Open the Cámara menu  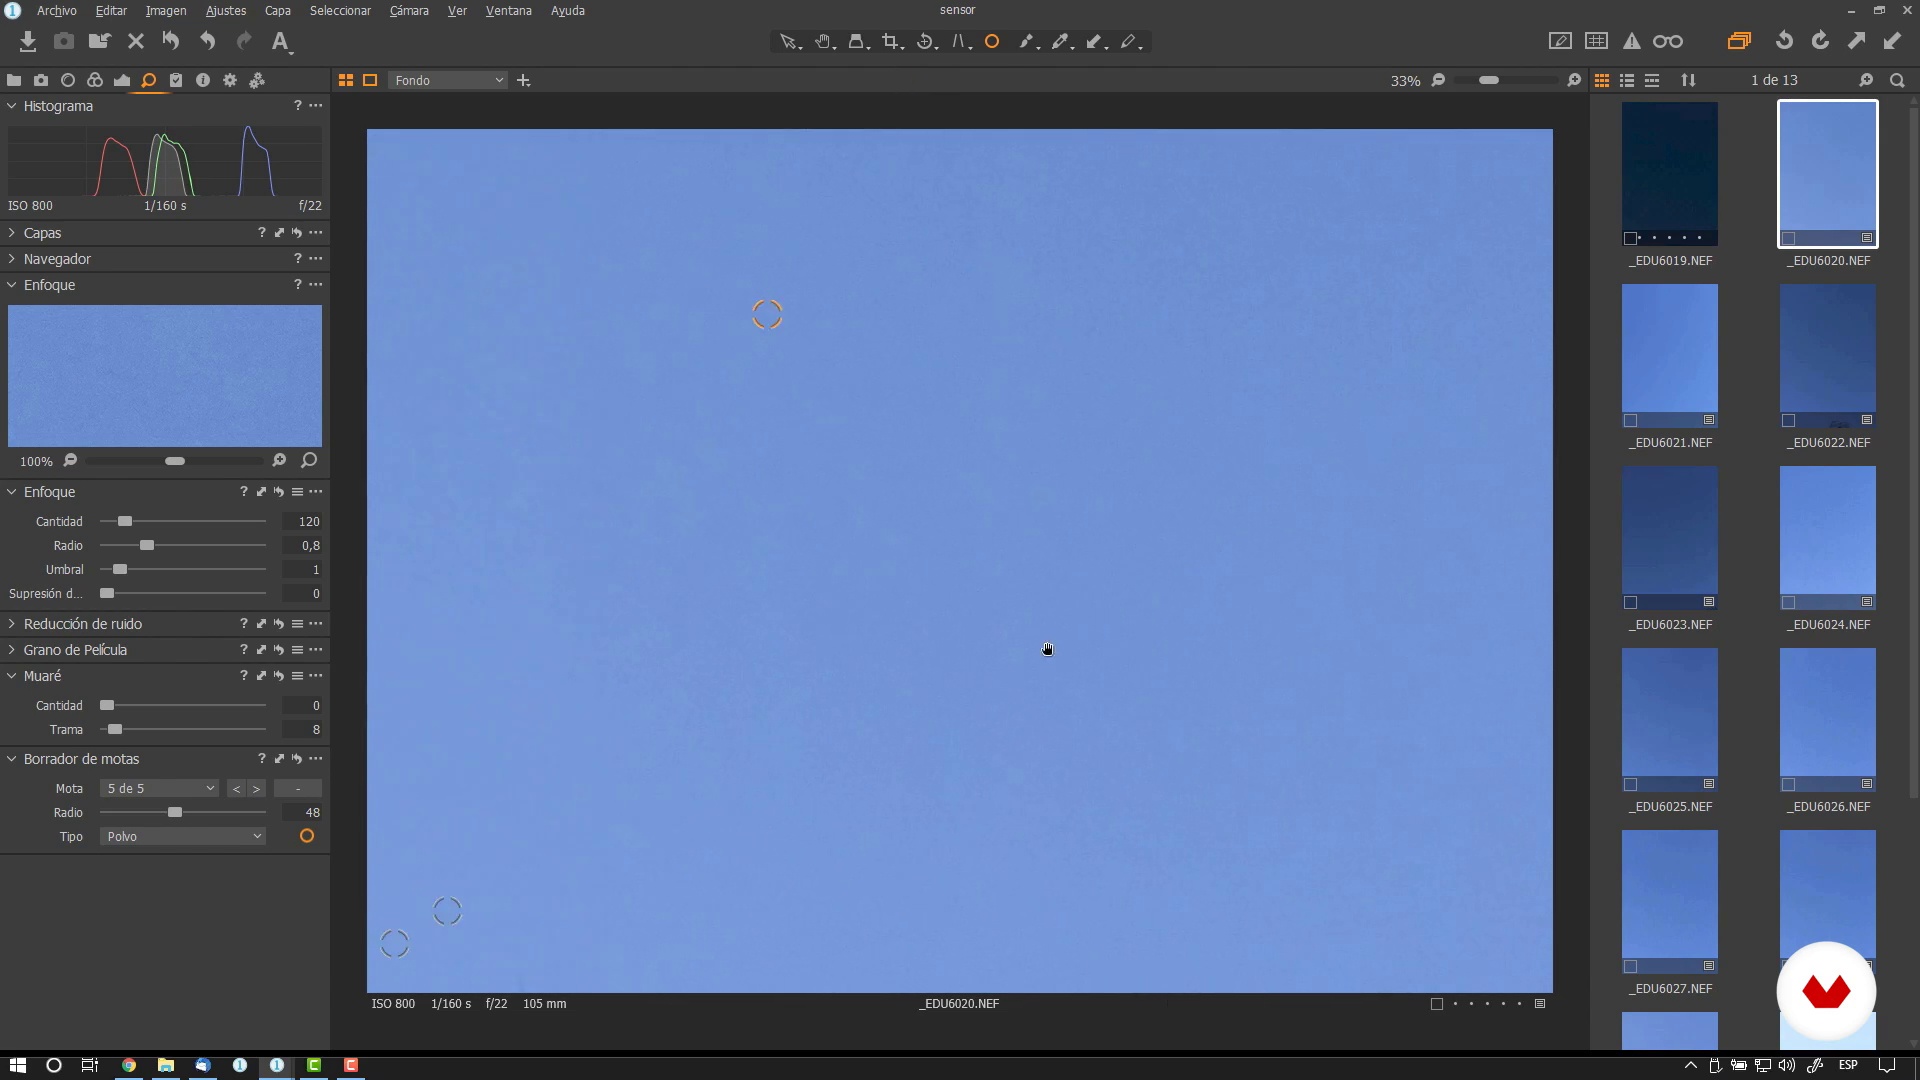tap(409, 10)
